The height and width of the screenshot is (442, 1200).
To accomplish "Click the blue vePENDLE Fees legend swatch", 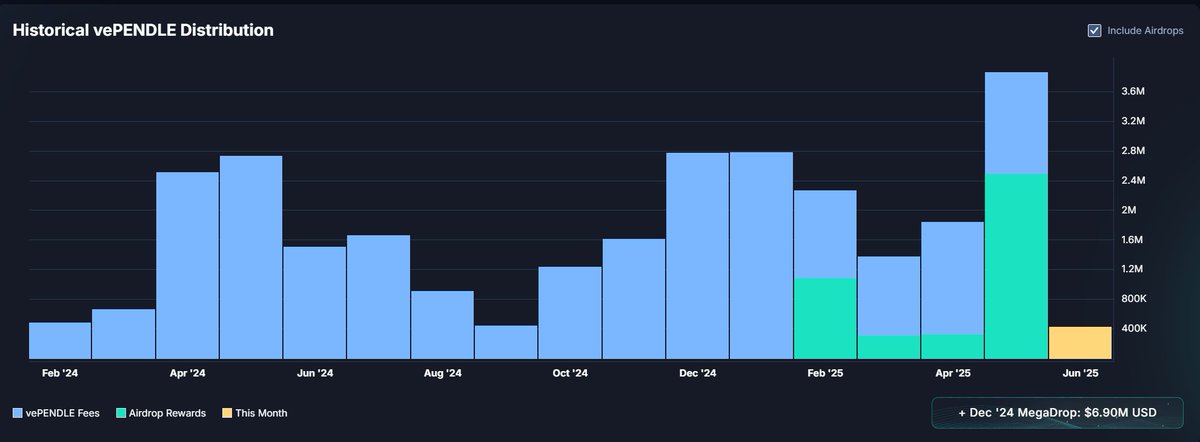I will 18,413.
